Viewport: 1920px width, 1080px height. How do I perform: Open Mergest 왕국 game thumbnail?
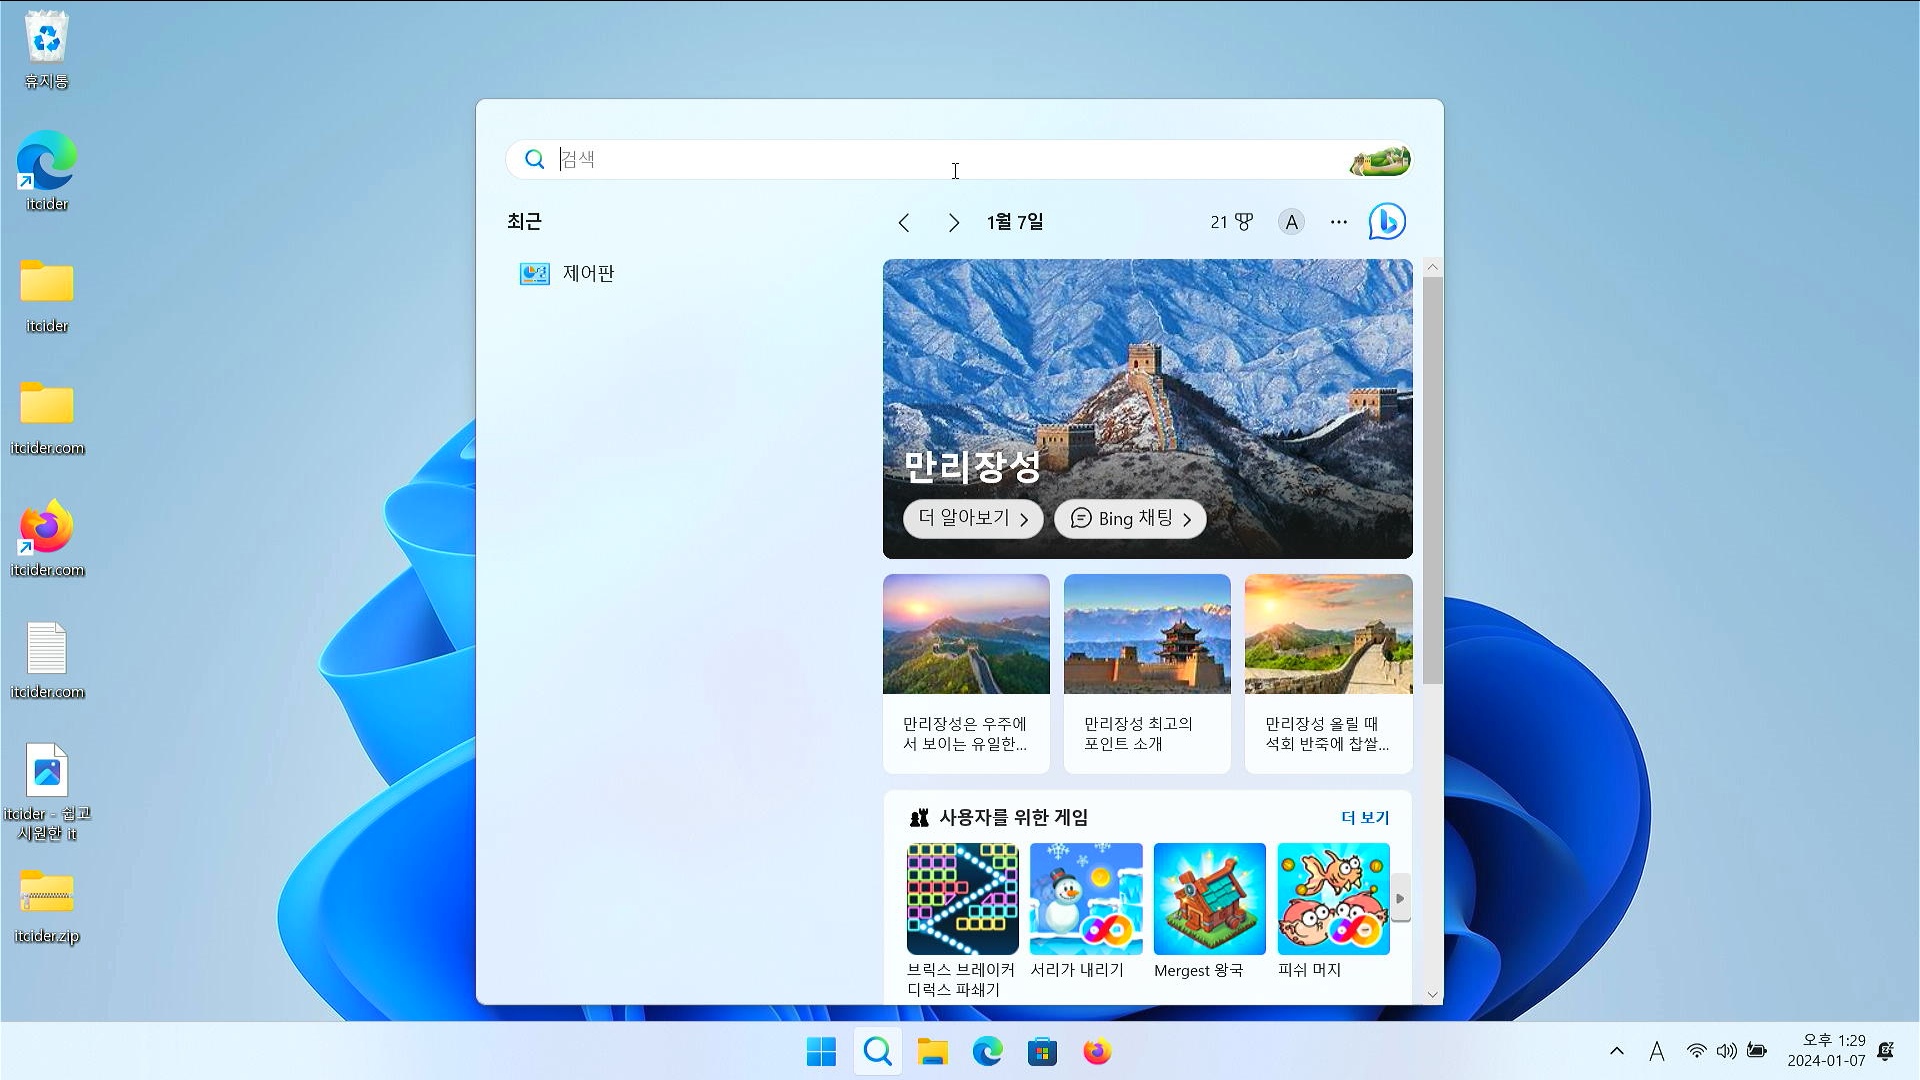pos(1209,898)
